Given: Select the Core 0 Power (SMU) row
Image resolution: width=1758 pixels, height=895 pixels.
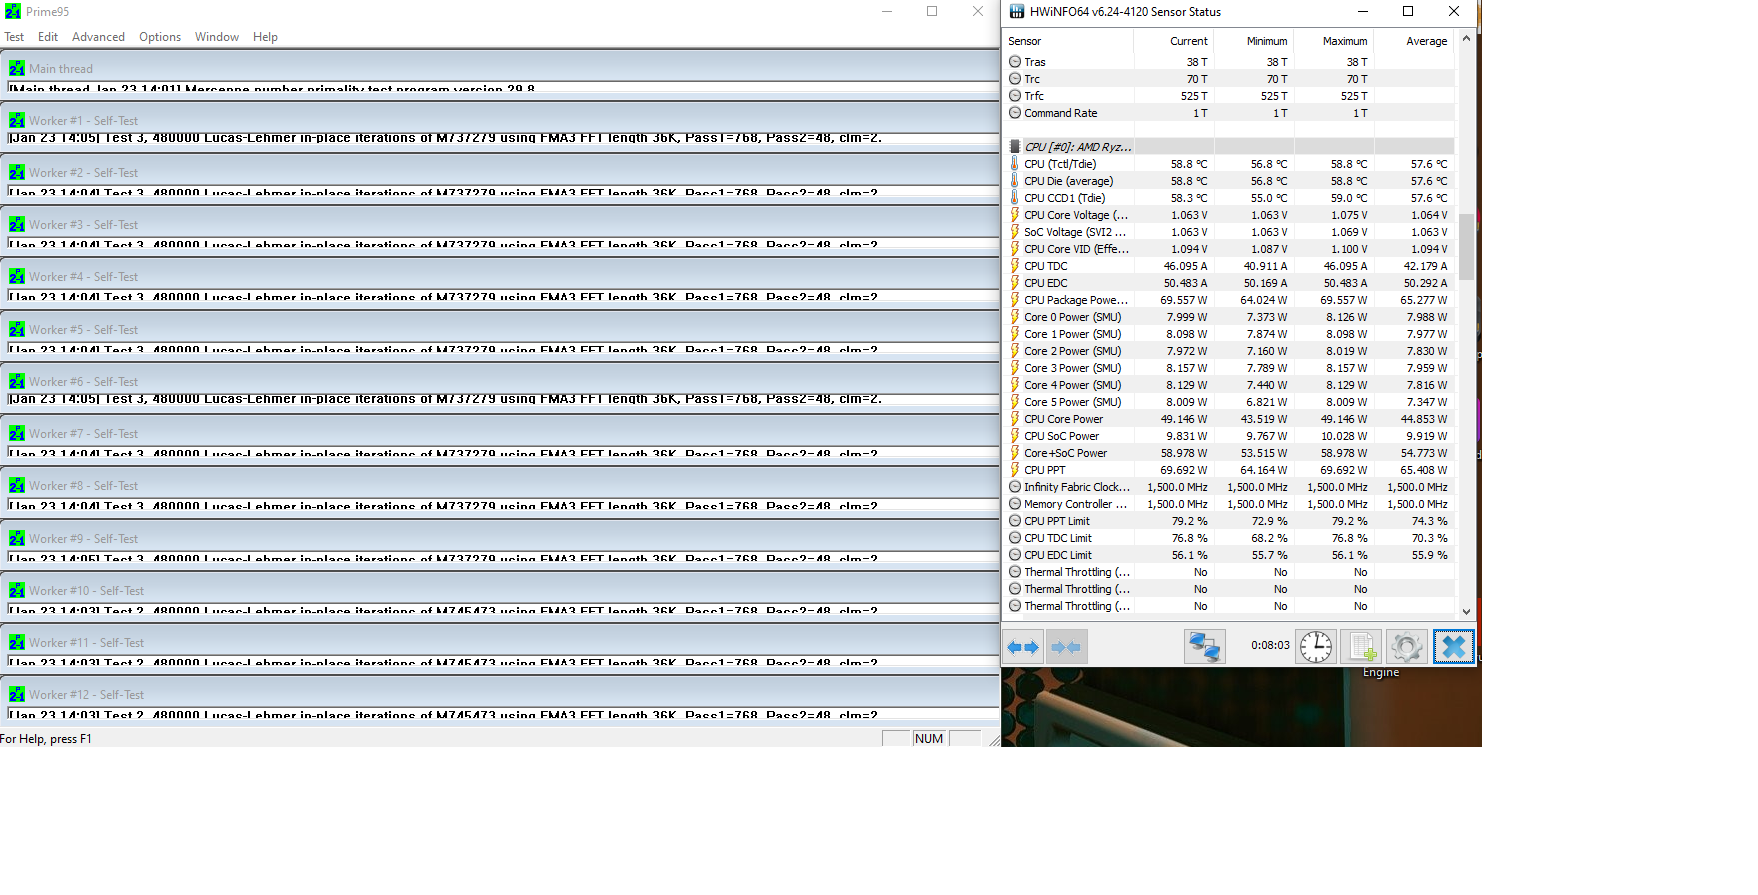Looking at the screenshot, I should [1229, 317].
